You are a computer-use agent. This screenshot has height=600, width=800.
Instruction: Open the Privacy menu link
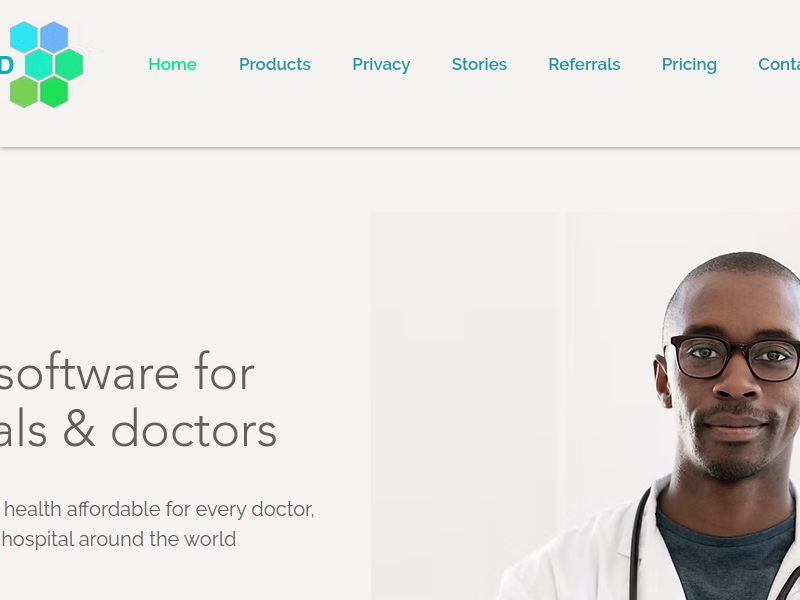point(381,65)
